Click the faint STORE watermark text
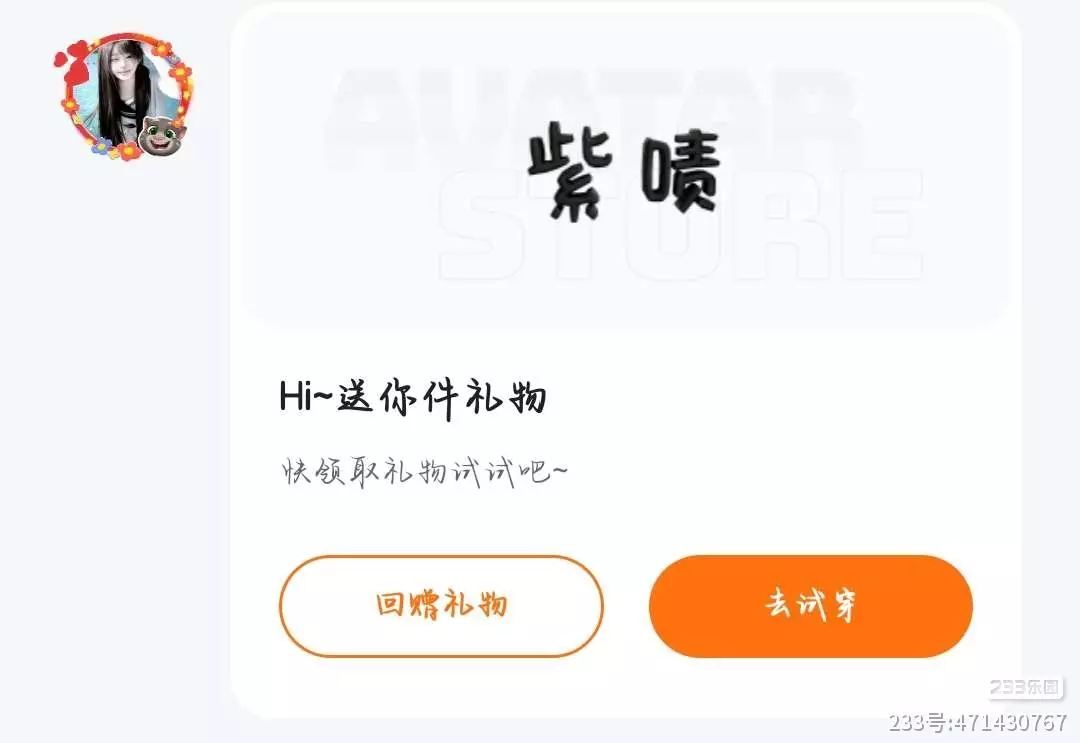This screenshot has height=743, width=1080. [x=681, y=226]
